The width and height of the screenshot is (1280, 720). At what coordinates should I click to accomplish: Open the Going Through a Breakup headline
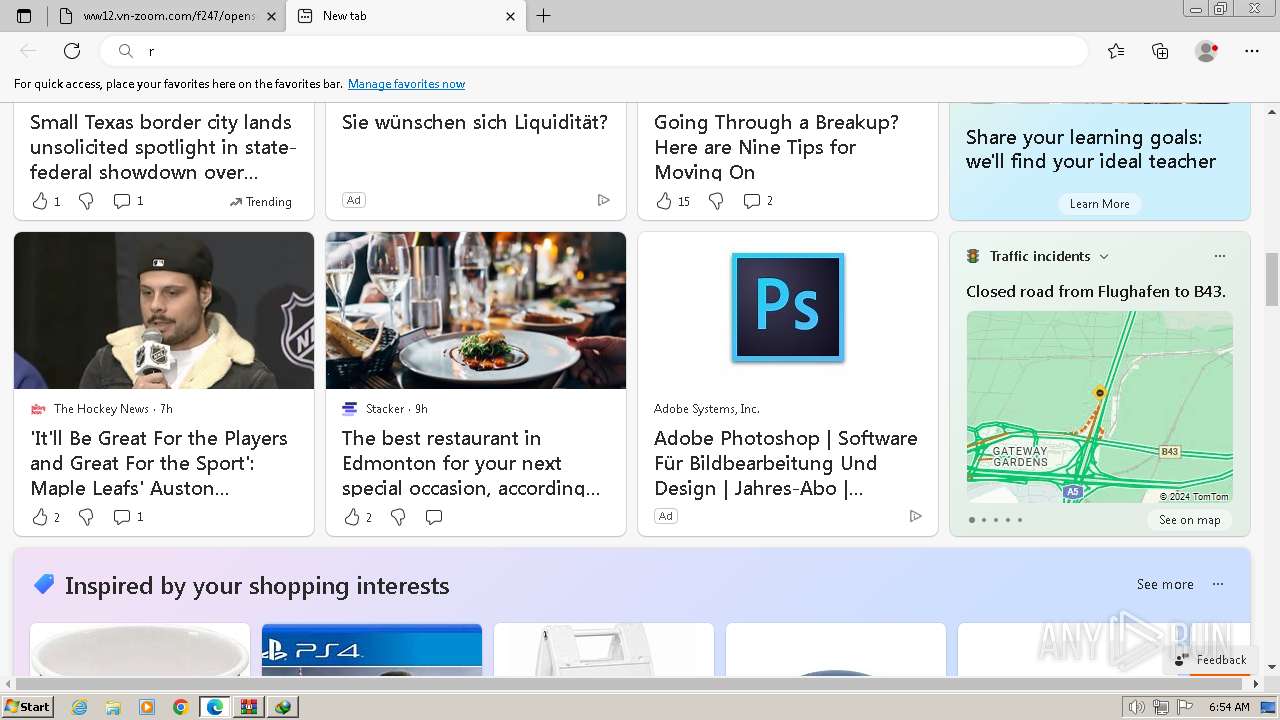776,147
